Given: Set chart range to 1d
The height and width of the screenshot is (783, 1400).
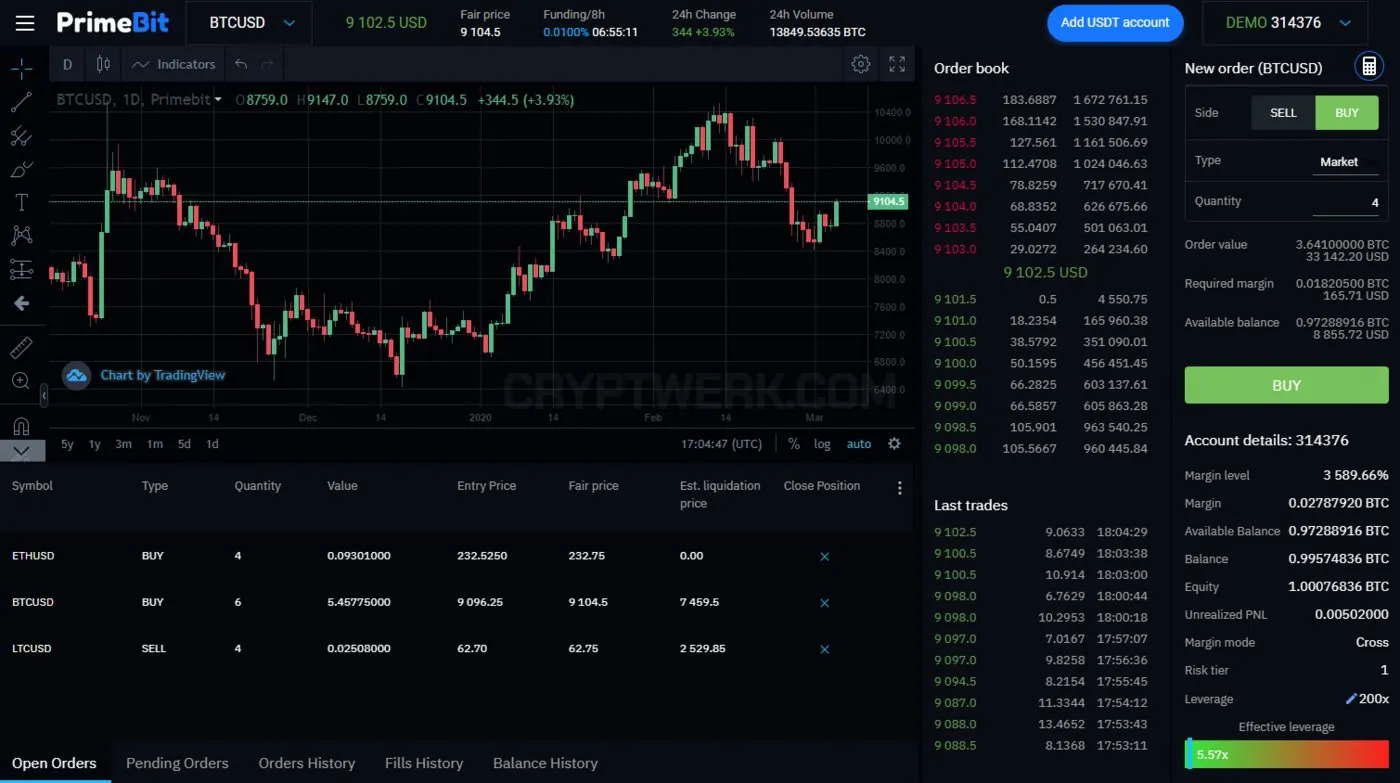Looking at the screenshot, I should [212, 444].
